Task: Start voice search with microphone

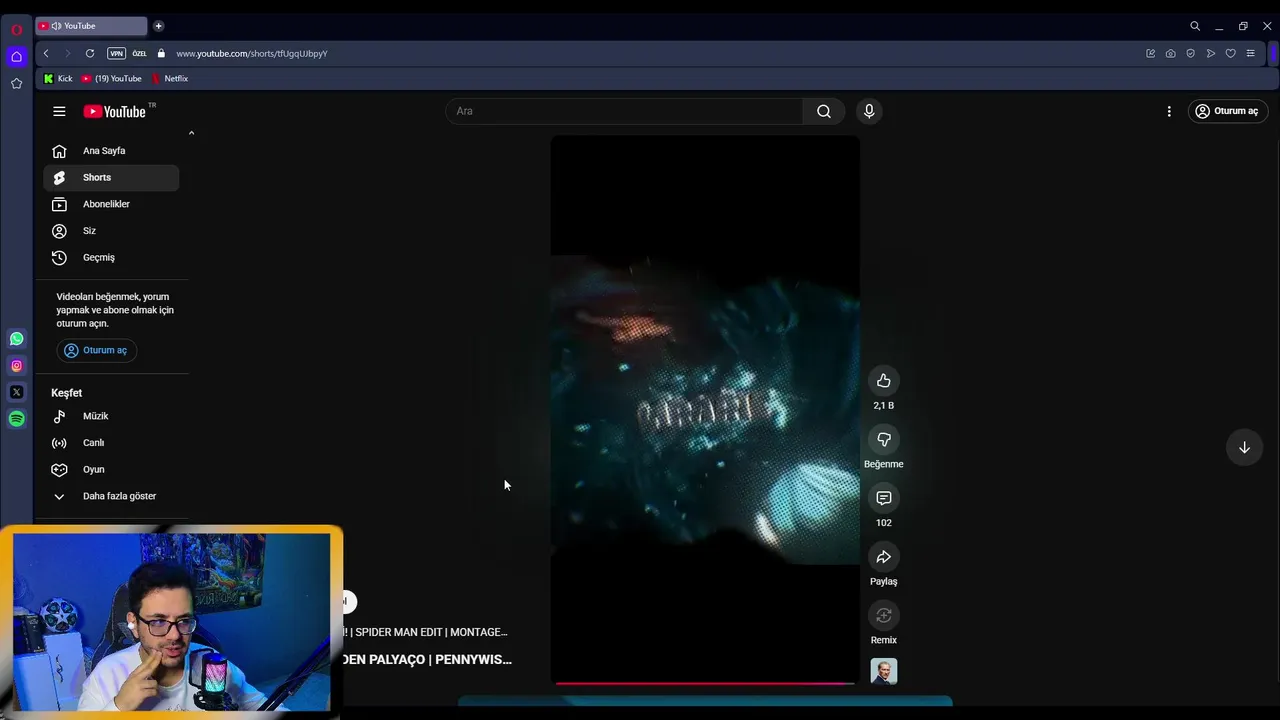Action: [869, 111]
